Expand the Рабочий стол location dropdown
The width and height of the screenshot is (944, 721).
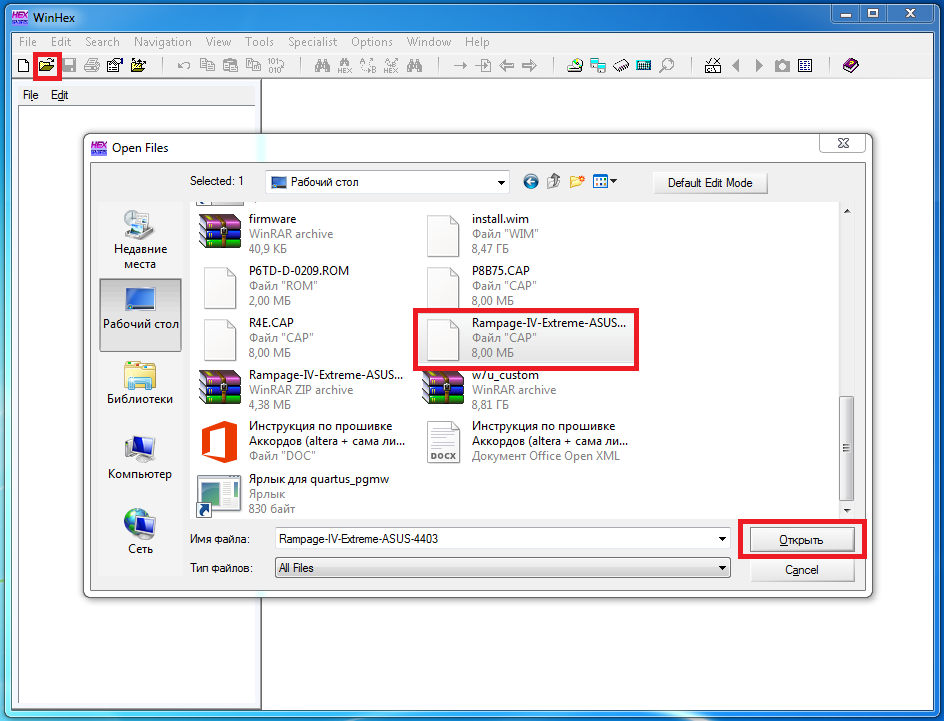pos(501,182)
